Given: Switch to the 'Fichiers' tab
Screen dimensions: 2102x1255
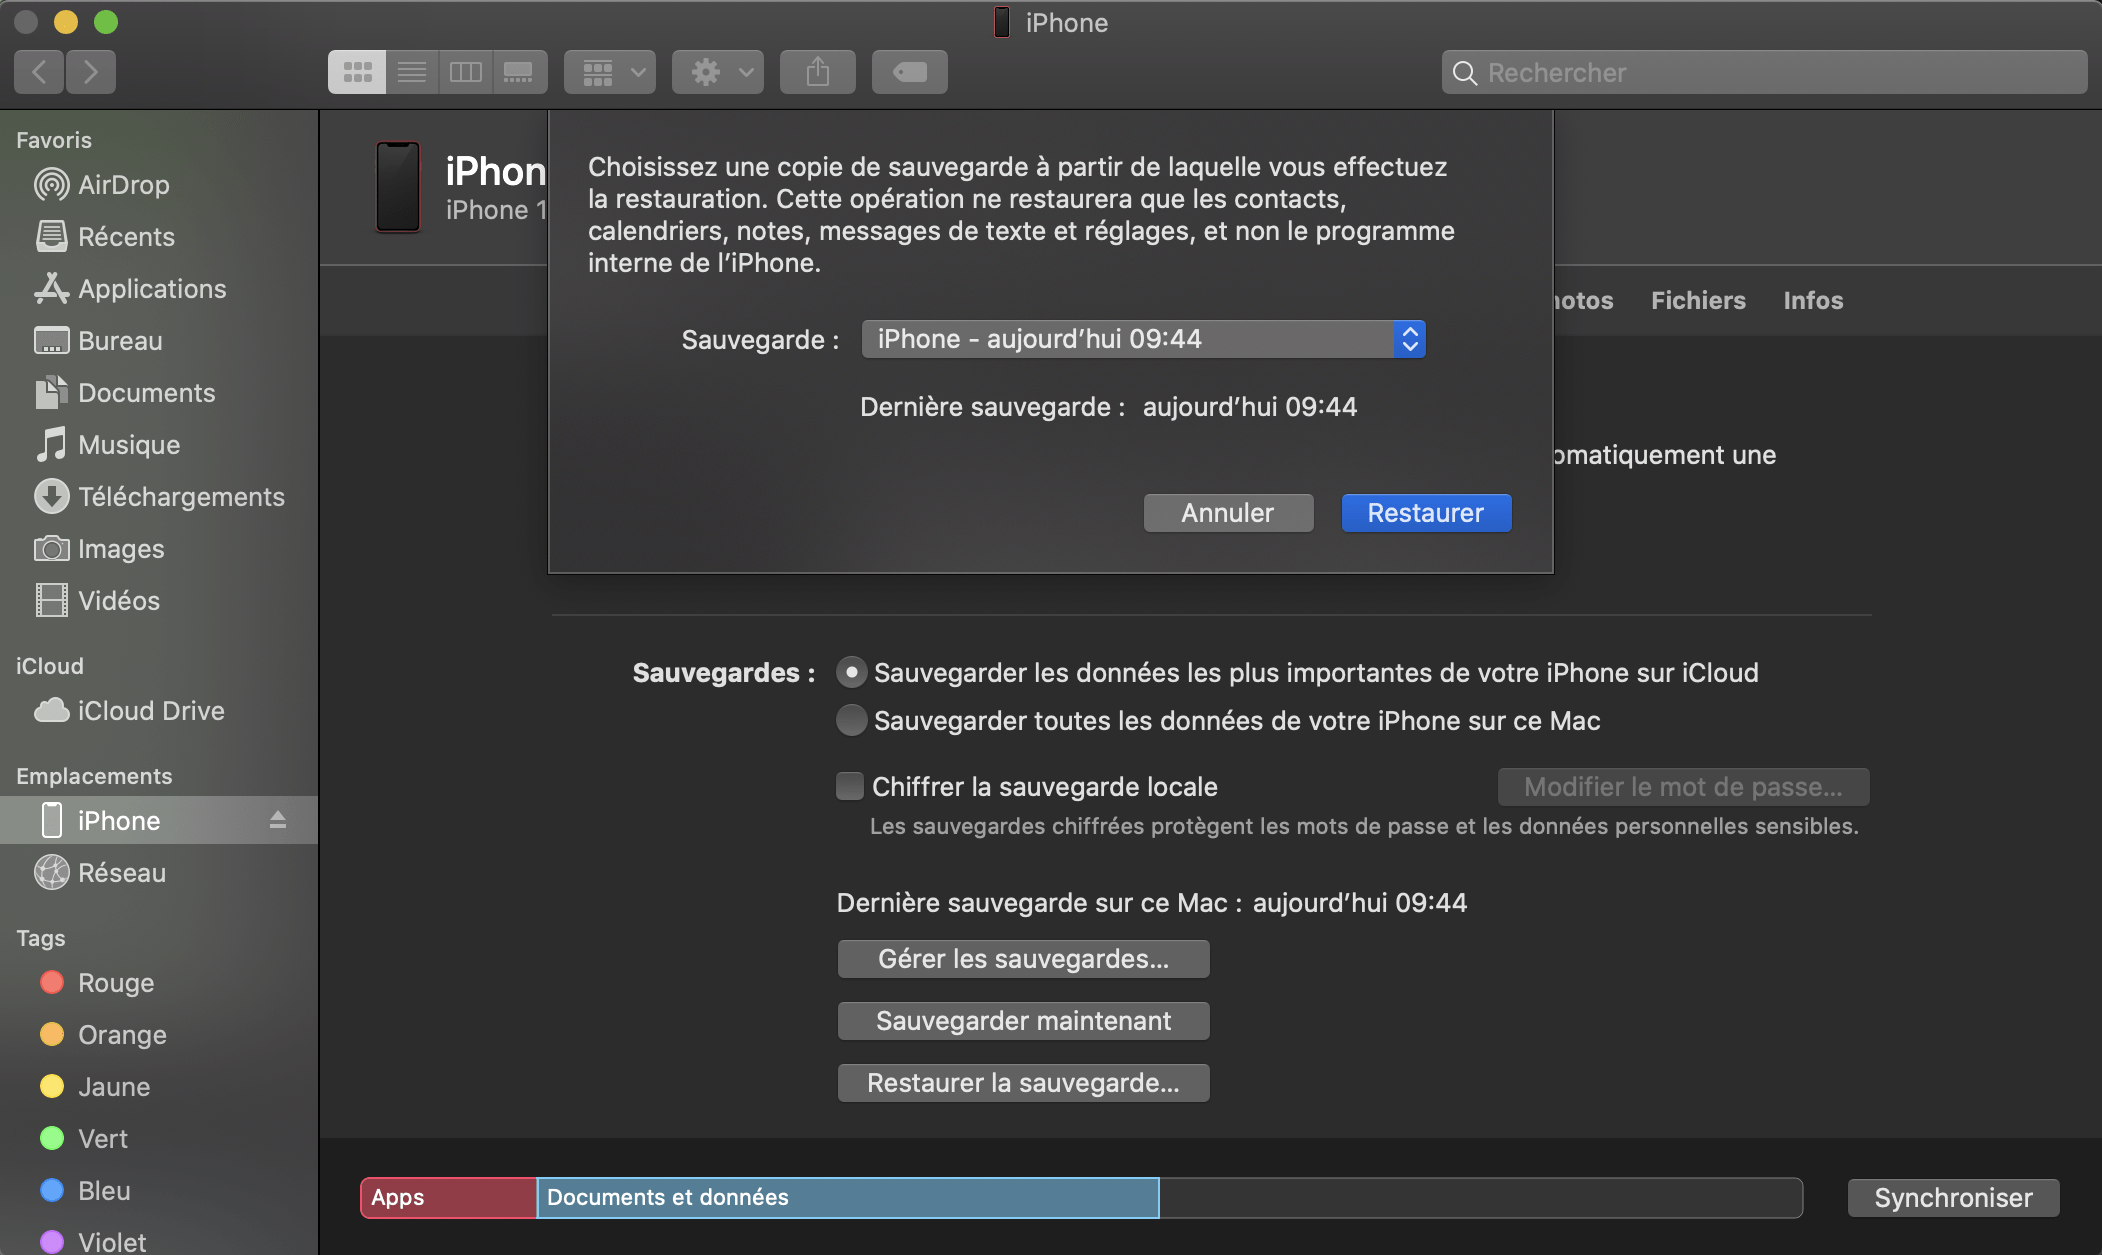Looking at the screenshot, I should 1699,299.
